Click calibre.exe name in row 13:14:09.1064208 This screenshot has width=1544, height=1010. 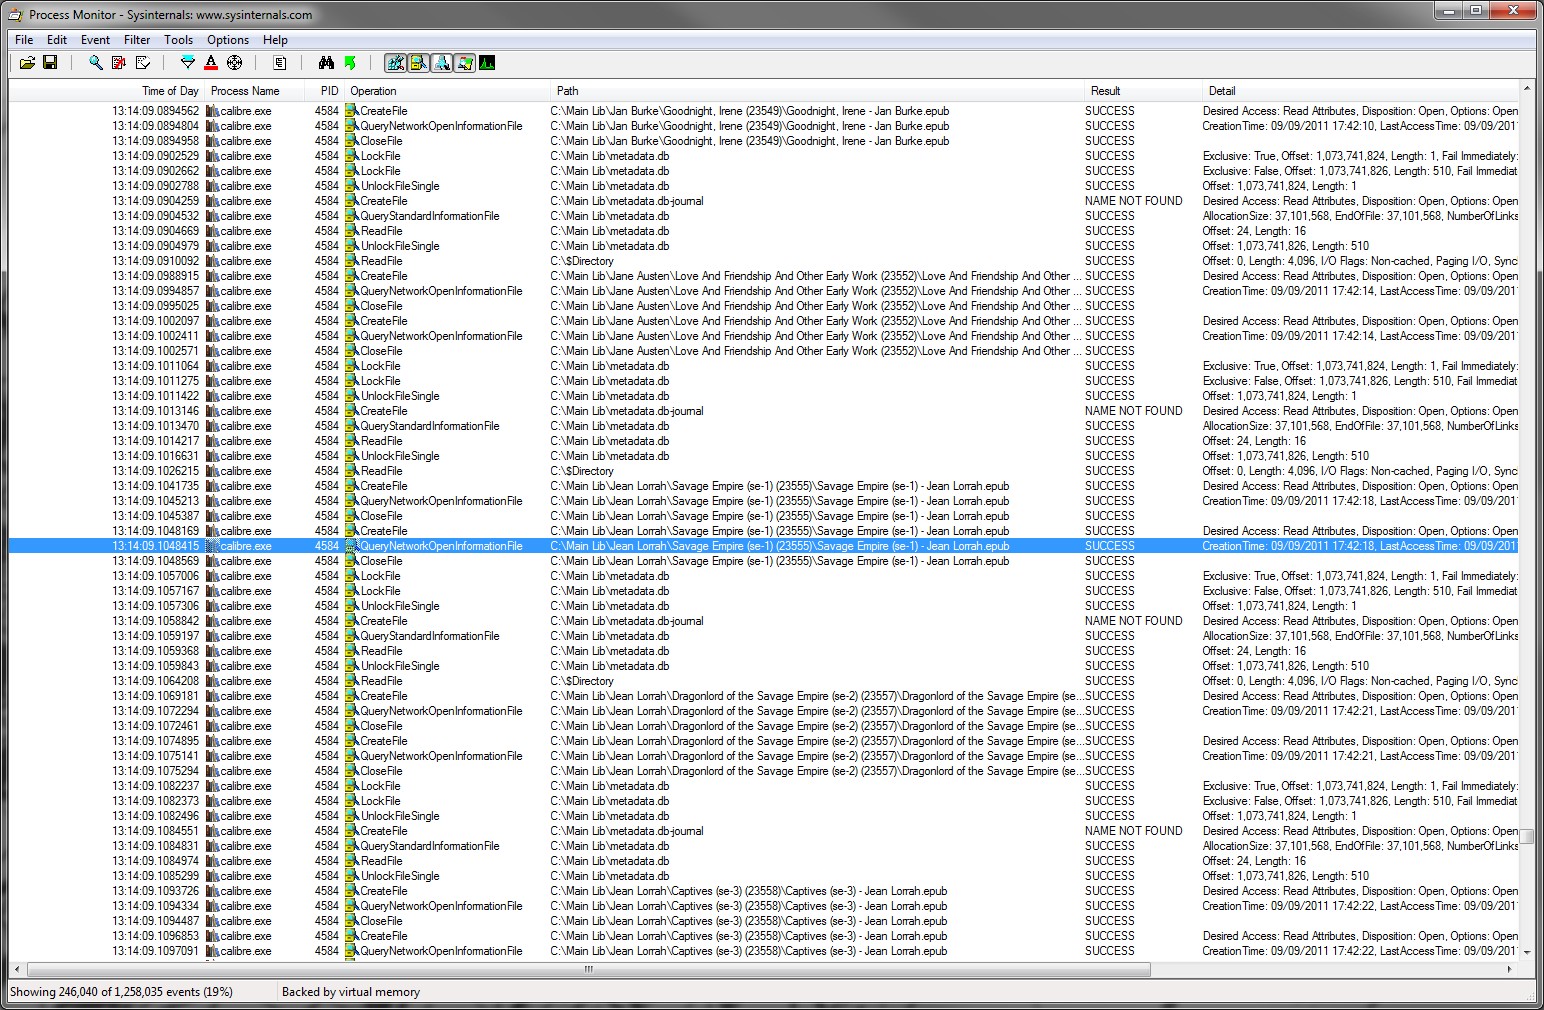tap(246, 681)
